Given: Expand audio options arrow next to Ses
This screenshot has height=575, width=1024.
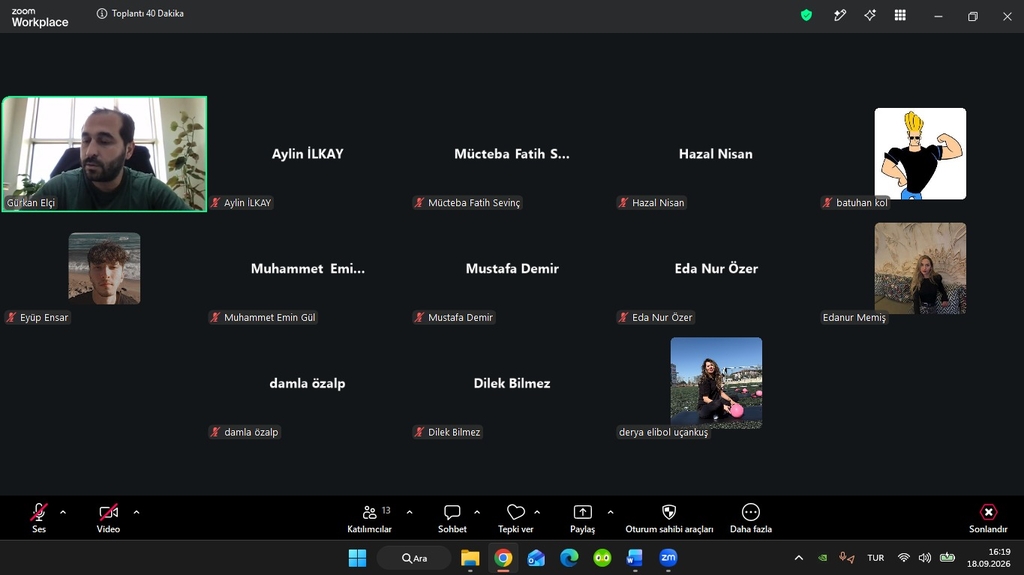Looking at the screenshot, I should coord(63,512).
